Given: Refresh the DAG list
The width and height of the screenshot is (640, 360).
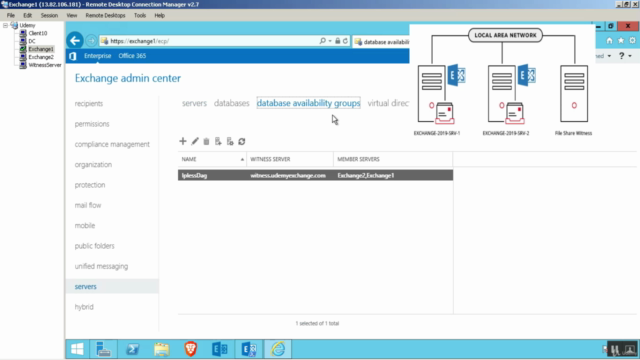Looking at the screenshot, I should (242, 141).
